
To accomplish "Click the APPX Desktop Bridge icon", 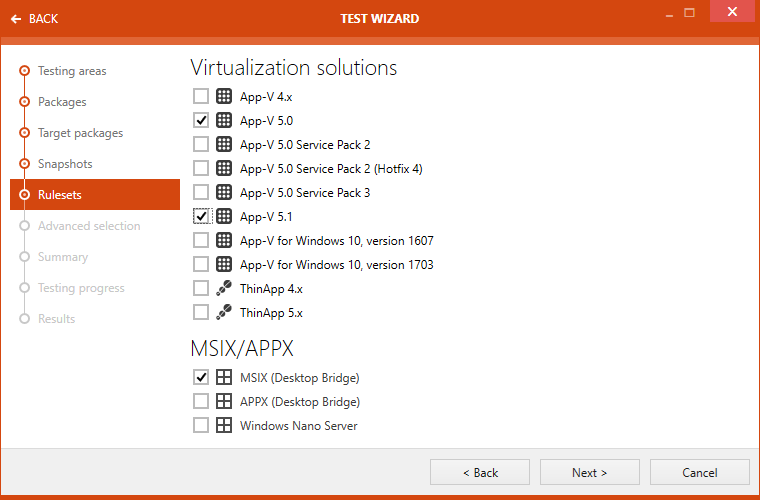I will [224, 401].
